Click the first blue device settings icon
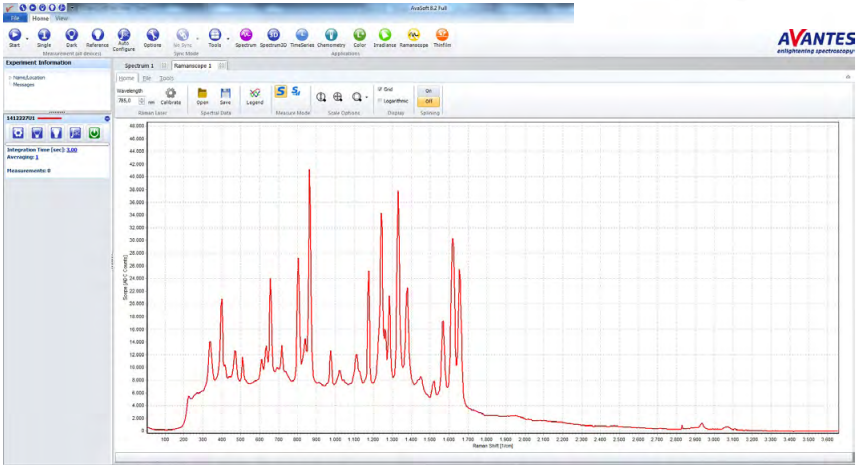 click(x=18, y=133)
